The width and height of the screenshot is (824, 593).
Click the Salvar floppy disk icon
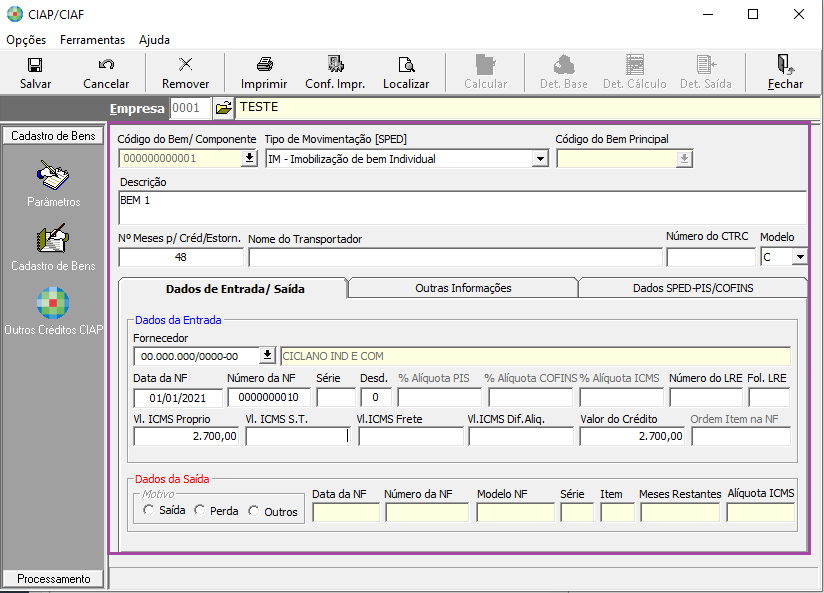[35, 65]
